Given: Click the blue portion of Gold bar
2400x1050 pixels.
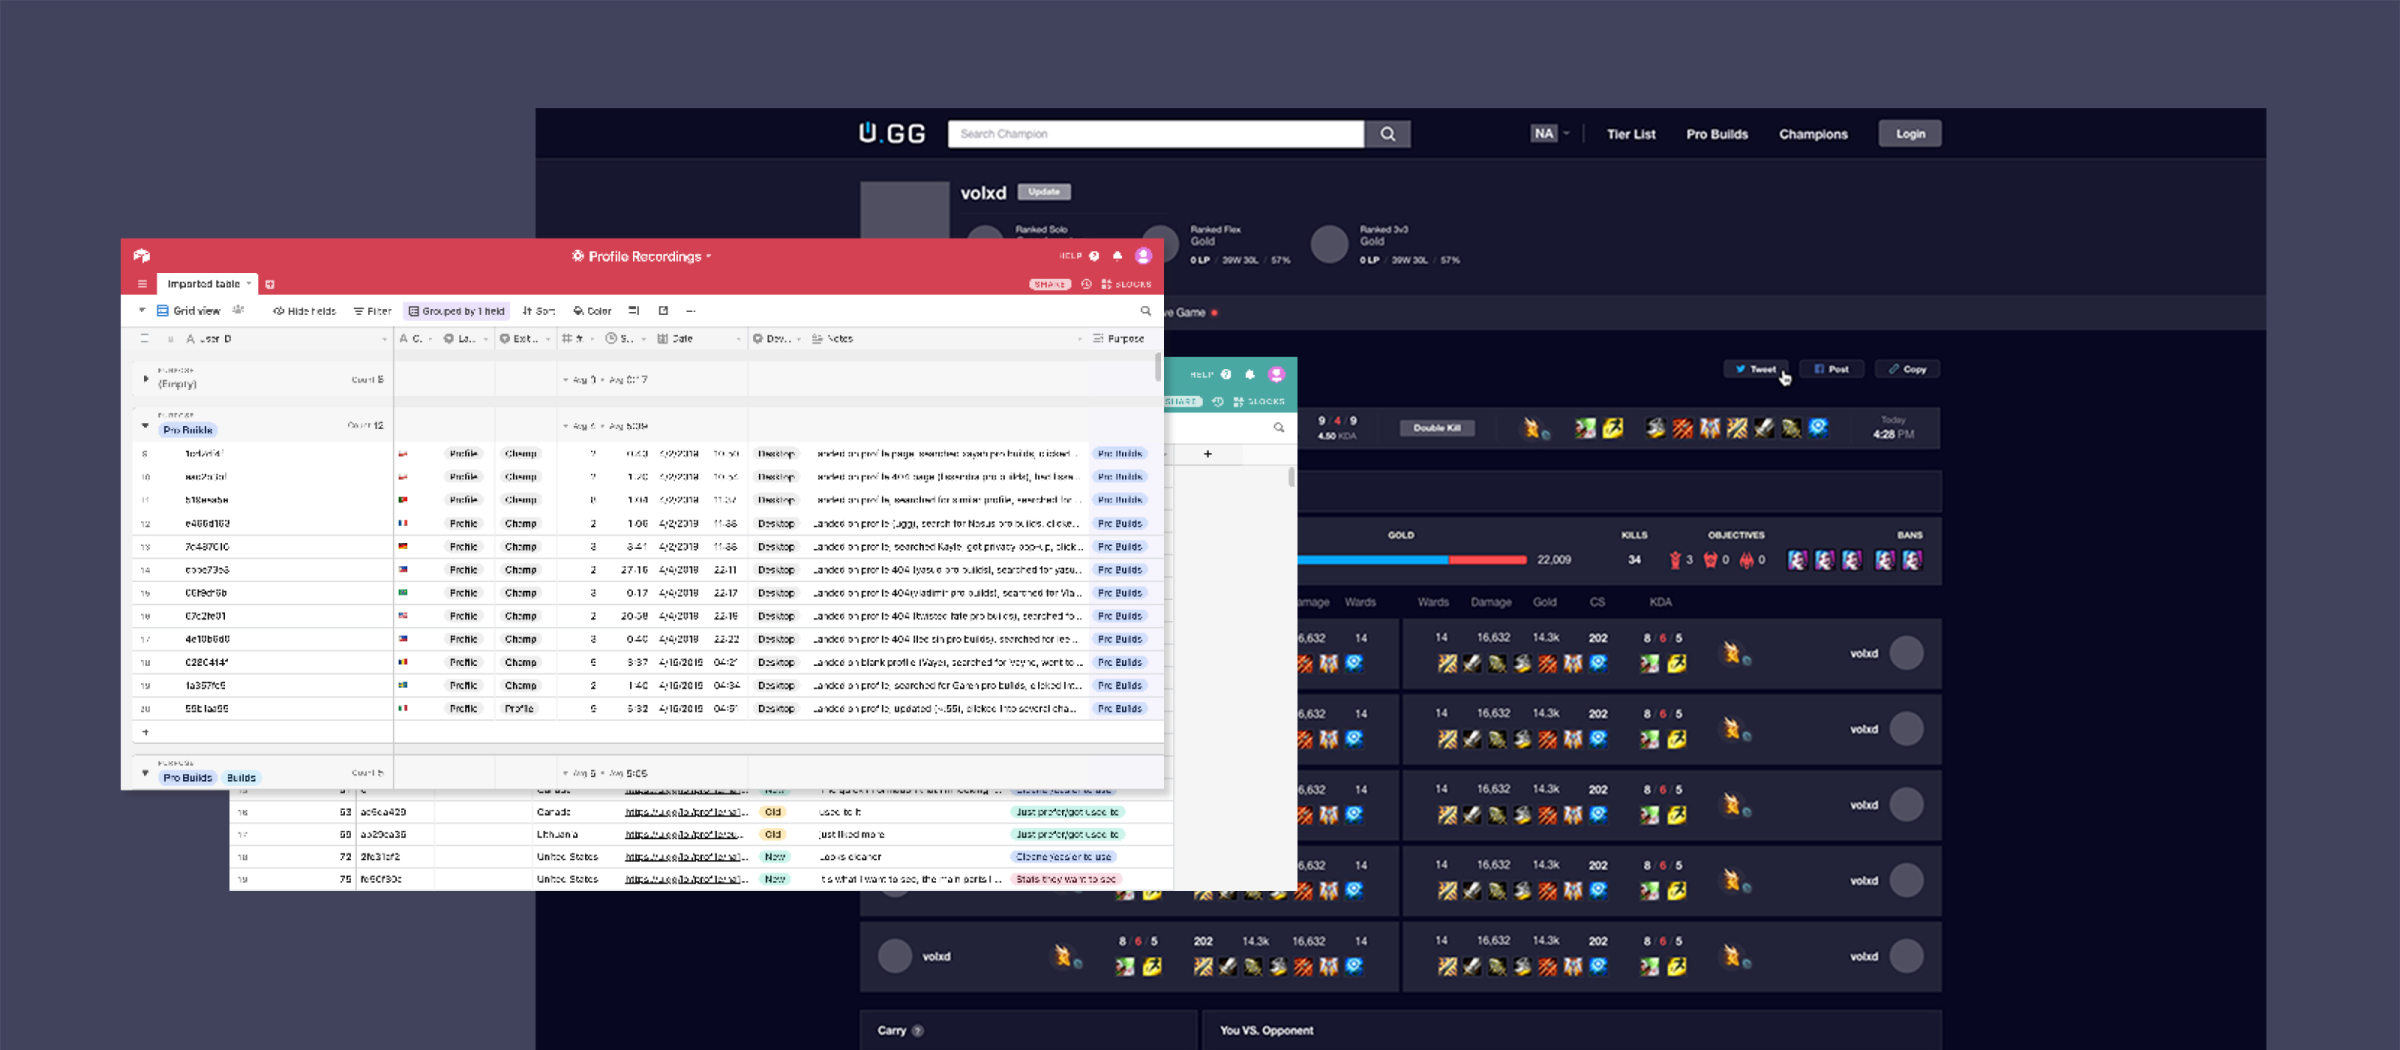Looking at the screenshot, I should tap(1373, 560).
